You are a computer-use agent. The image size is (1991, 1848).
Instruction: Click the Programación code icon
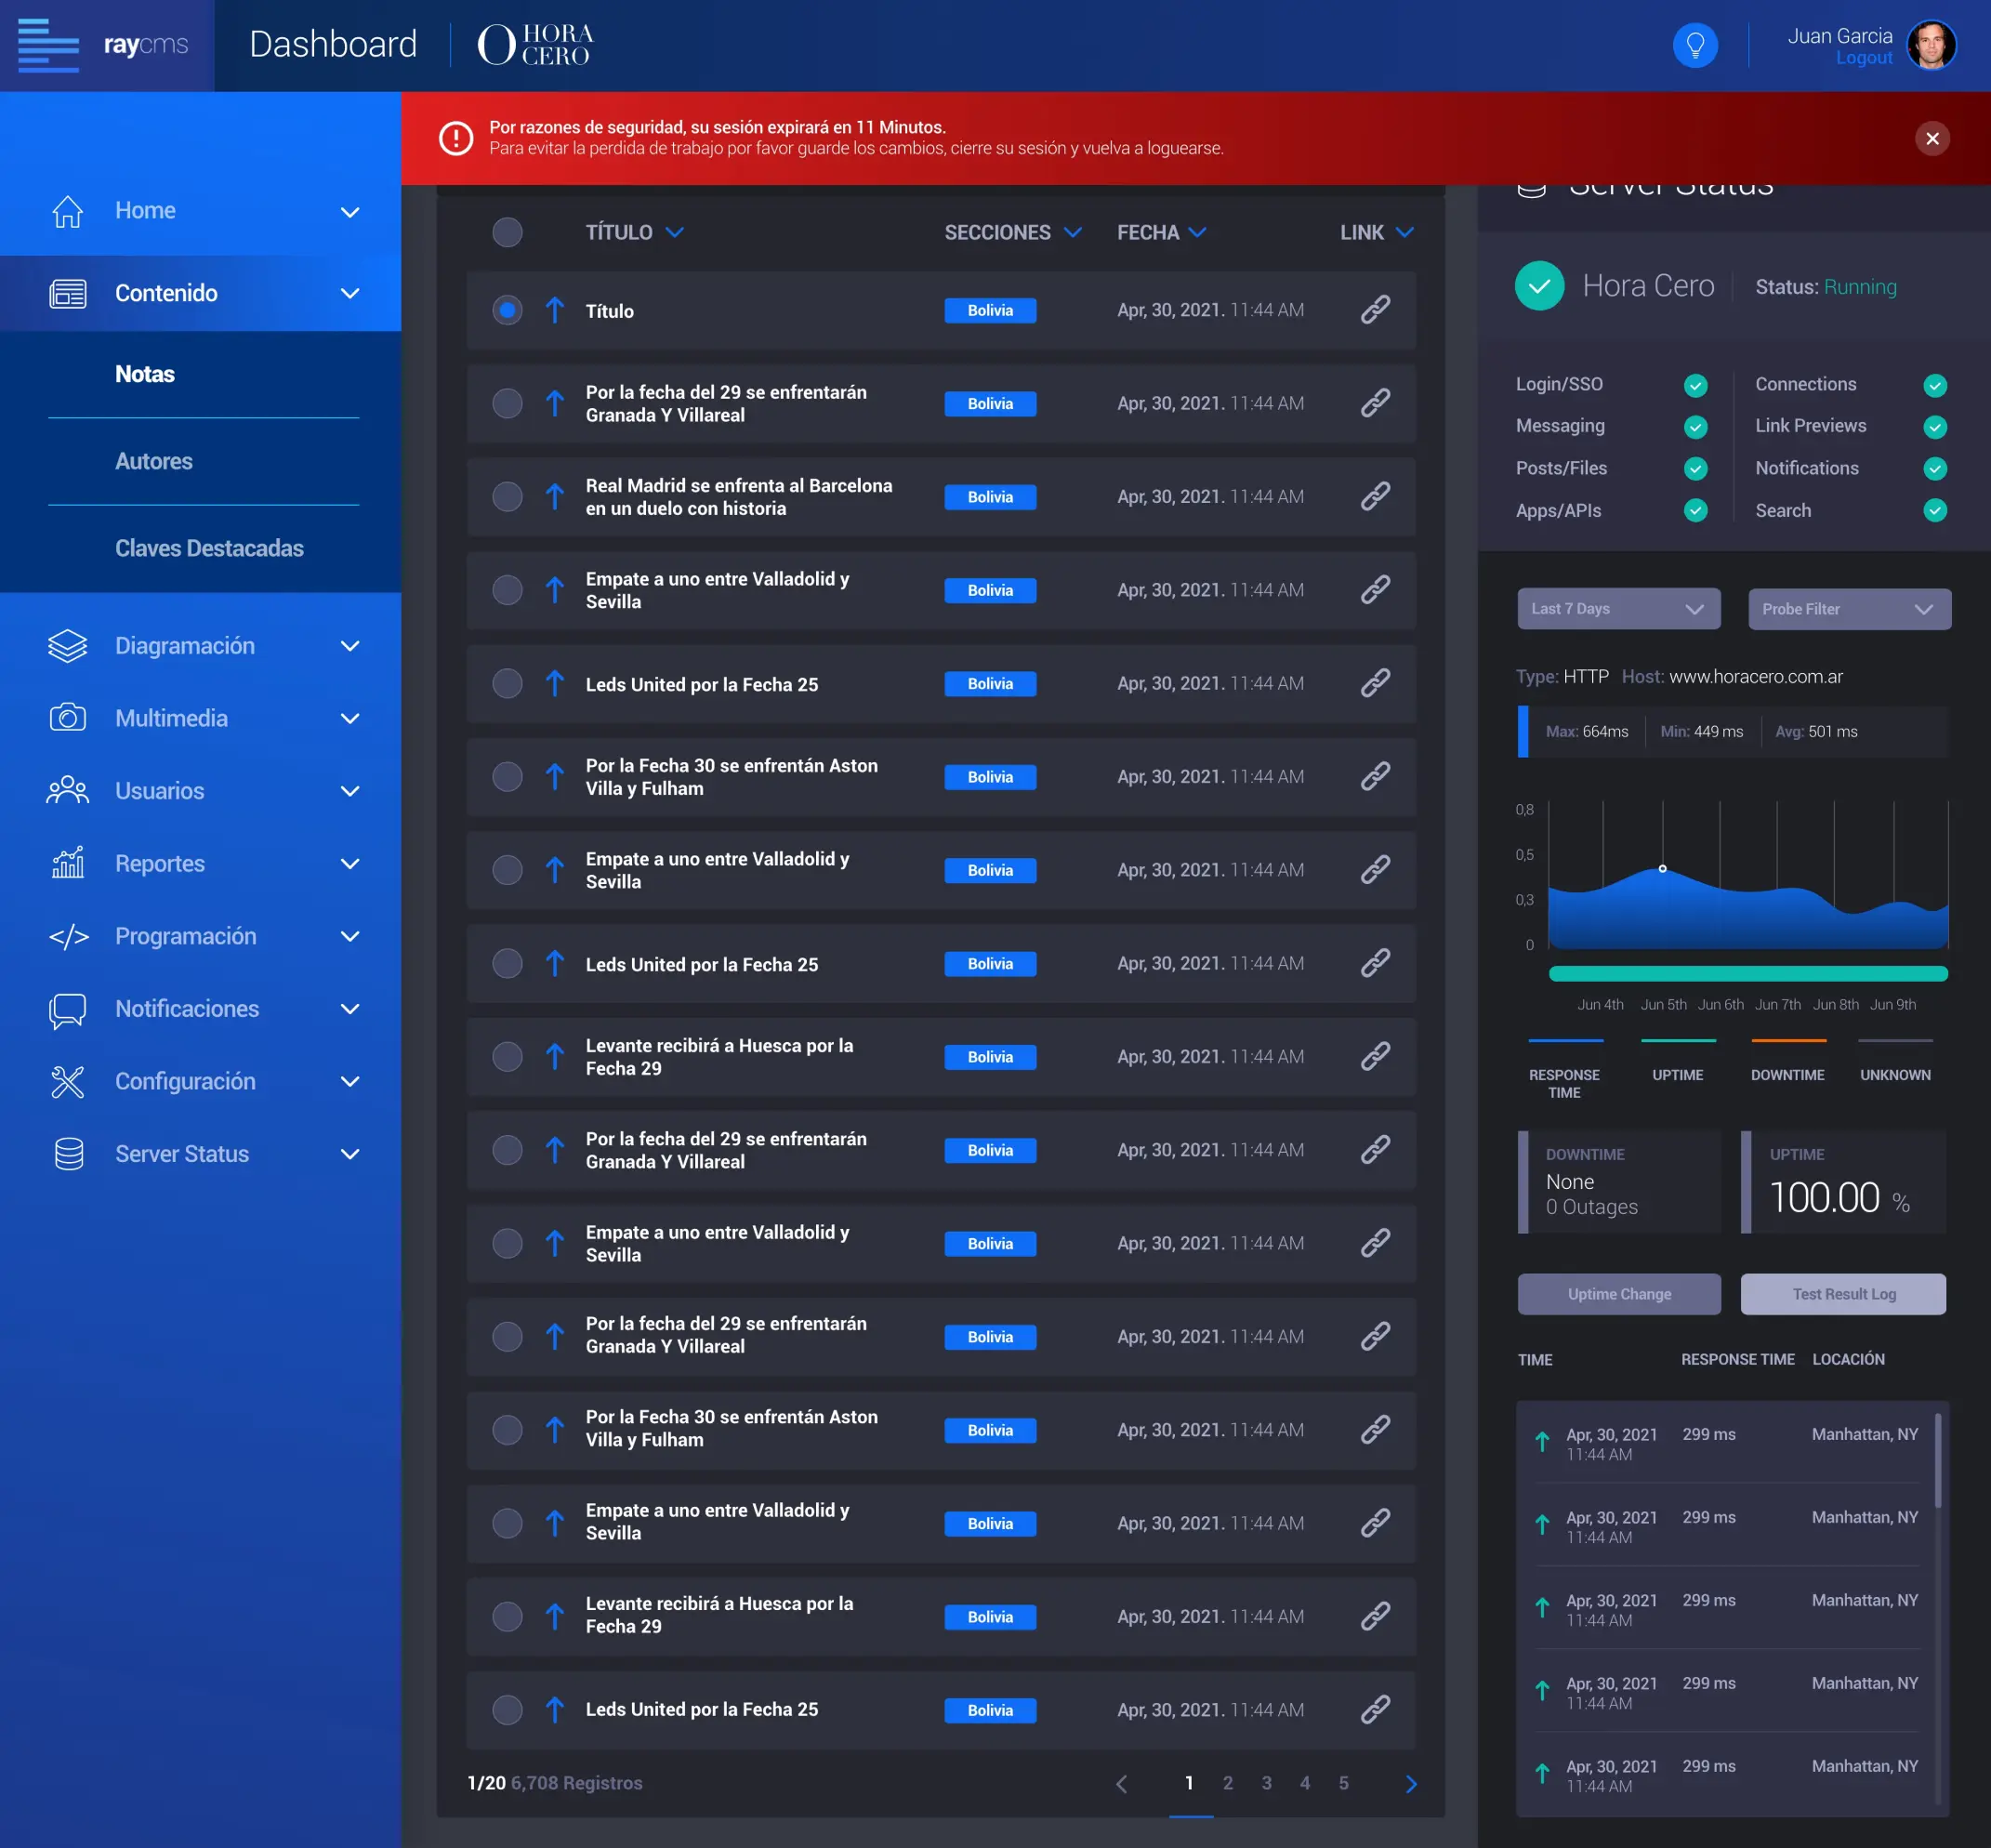click(x=67, y=936)
